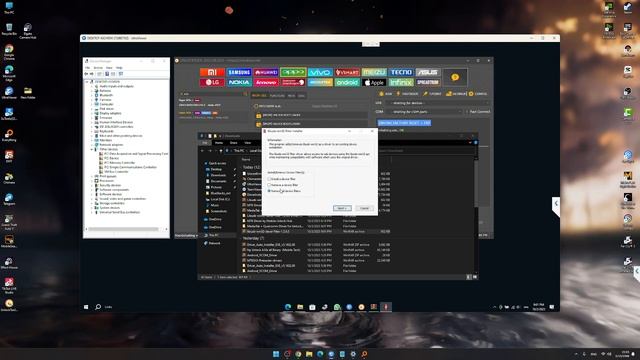The image size is (640, 360).
Task: Click Next in the filter installer dialog
Action: tap(342, 208)
